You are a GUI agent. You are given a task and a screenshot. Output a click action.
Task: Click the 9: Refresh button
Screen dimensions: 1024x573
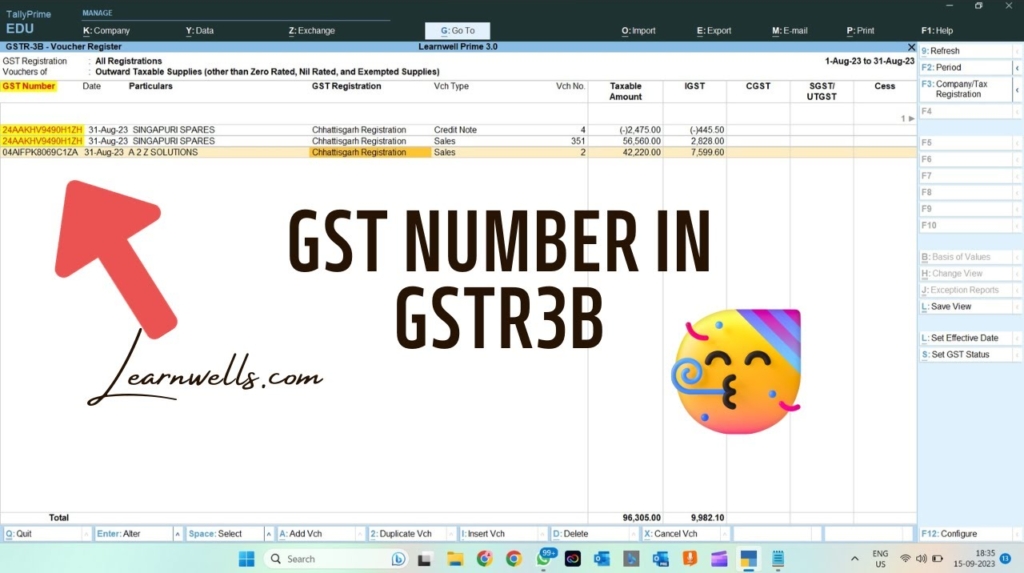point(965,51)
